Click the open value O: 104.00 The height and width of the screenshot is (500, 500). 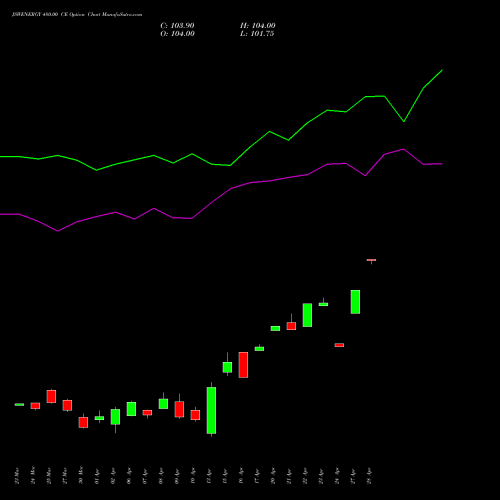(x=177, y=34)
